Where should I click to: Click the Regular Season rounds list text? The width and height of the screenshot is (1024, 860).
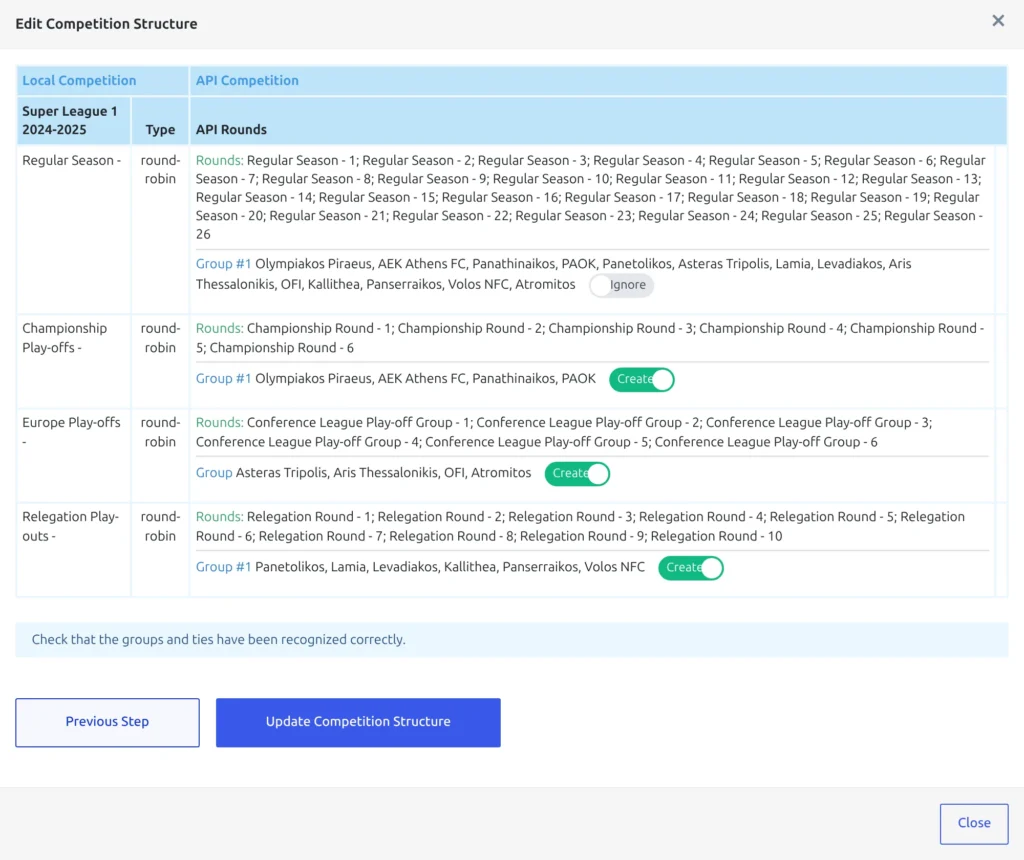(x=590, y=197)
